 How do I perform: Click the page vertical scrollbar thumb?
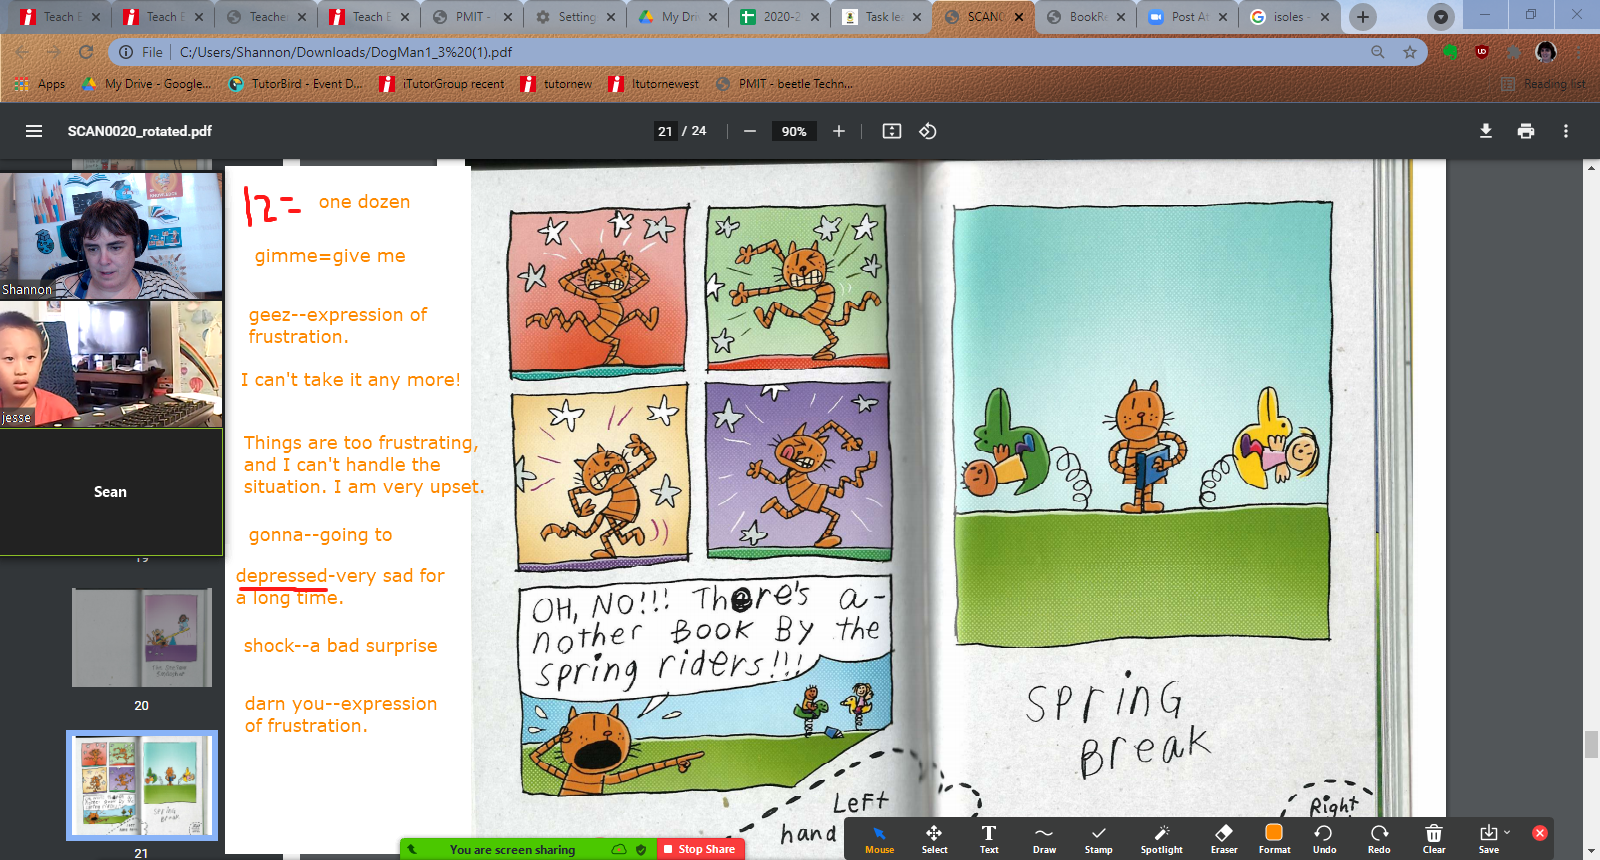click(1591, 745)
